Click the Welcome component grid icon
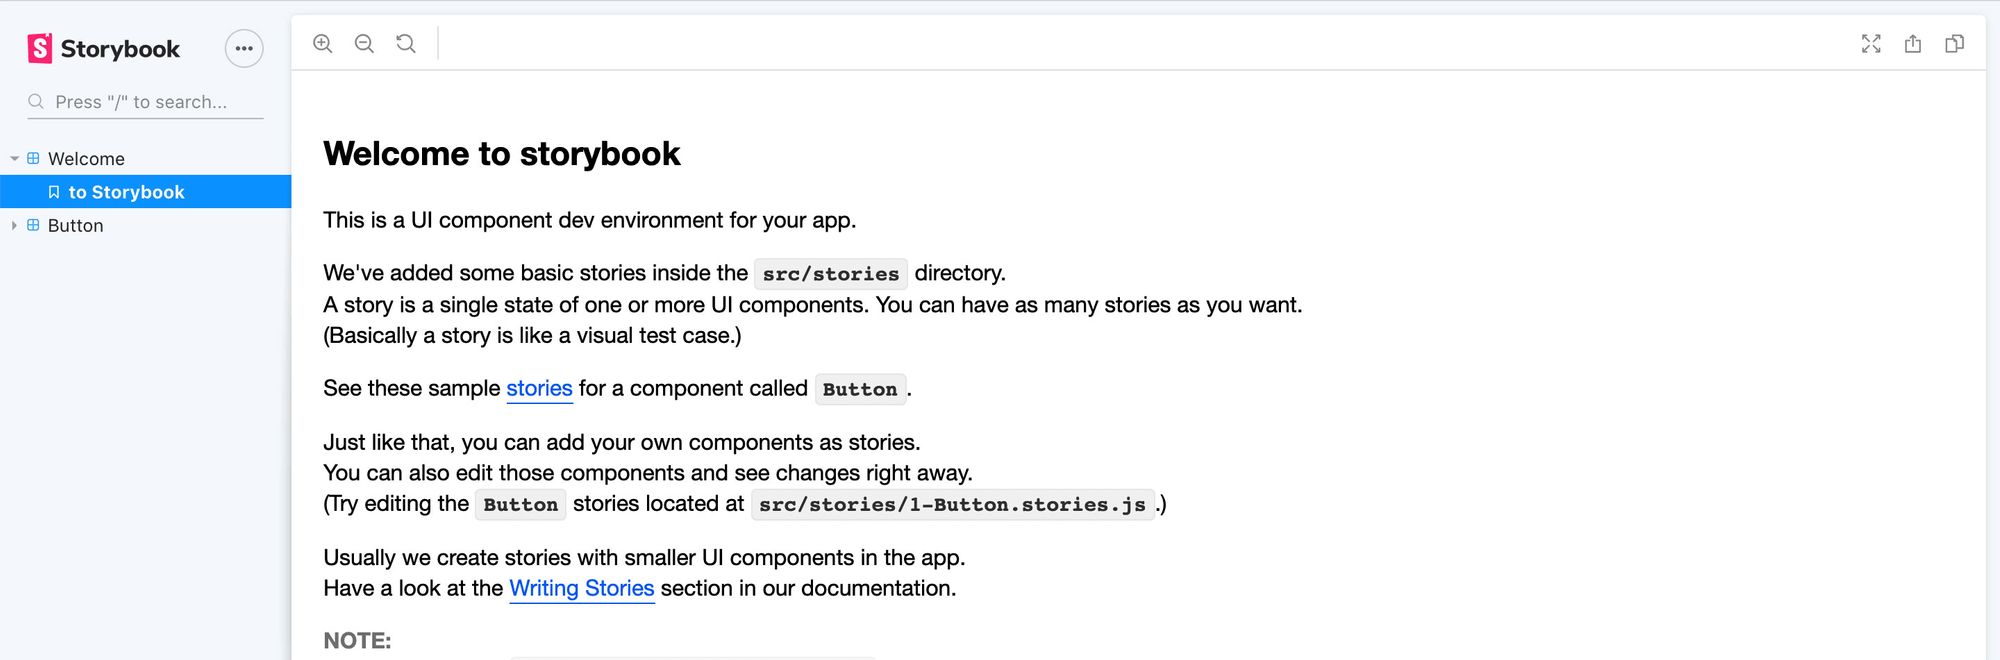 33,159
